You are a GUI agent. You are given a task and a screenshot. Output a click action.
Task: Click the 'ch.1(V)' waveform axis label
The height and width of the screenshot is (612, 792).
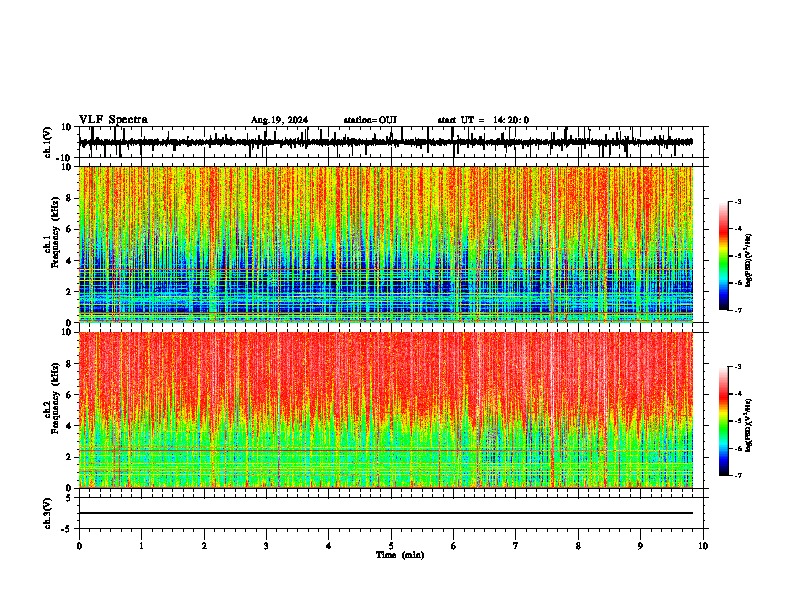[48, 142]
